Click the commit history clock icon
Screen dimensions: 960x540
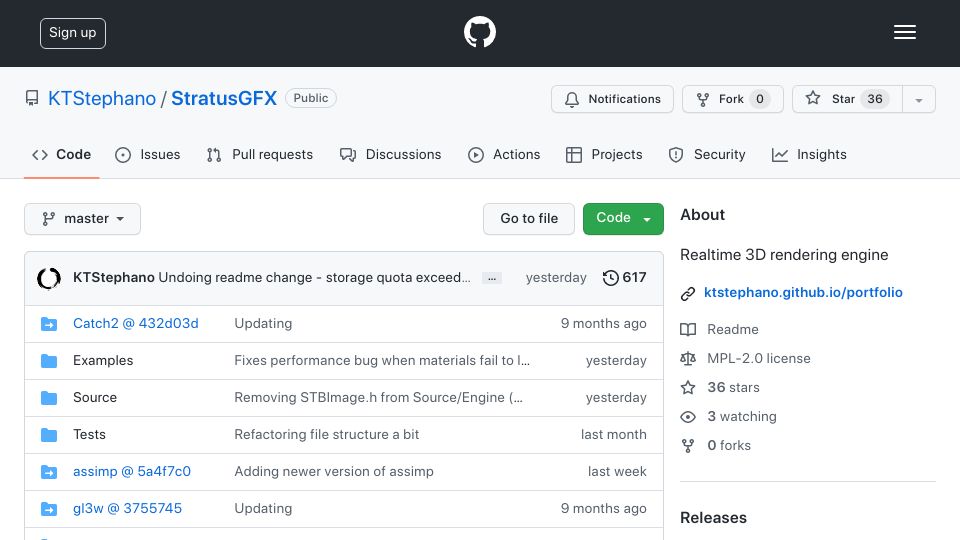click(610, 278)
